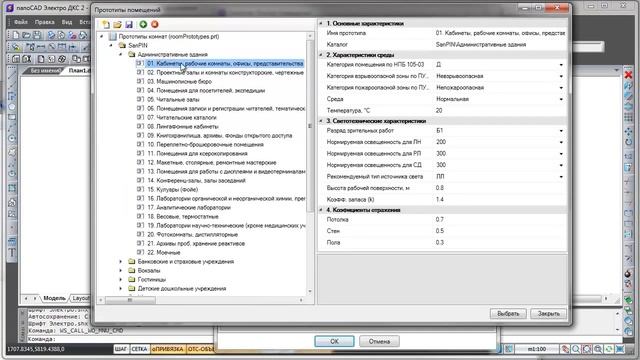Click the zoom window icon in status bar
Viewport: 640px width, 360px height.
(587, 349)
